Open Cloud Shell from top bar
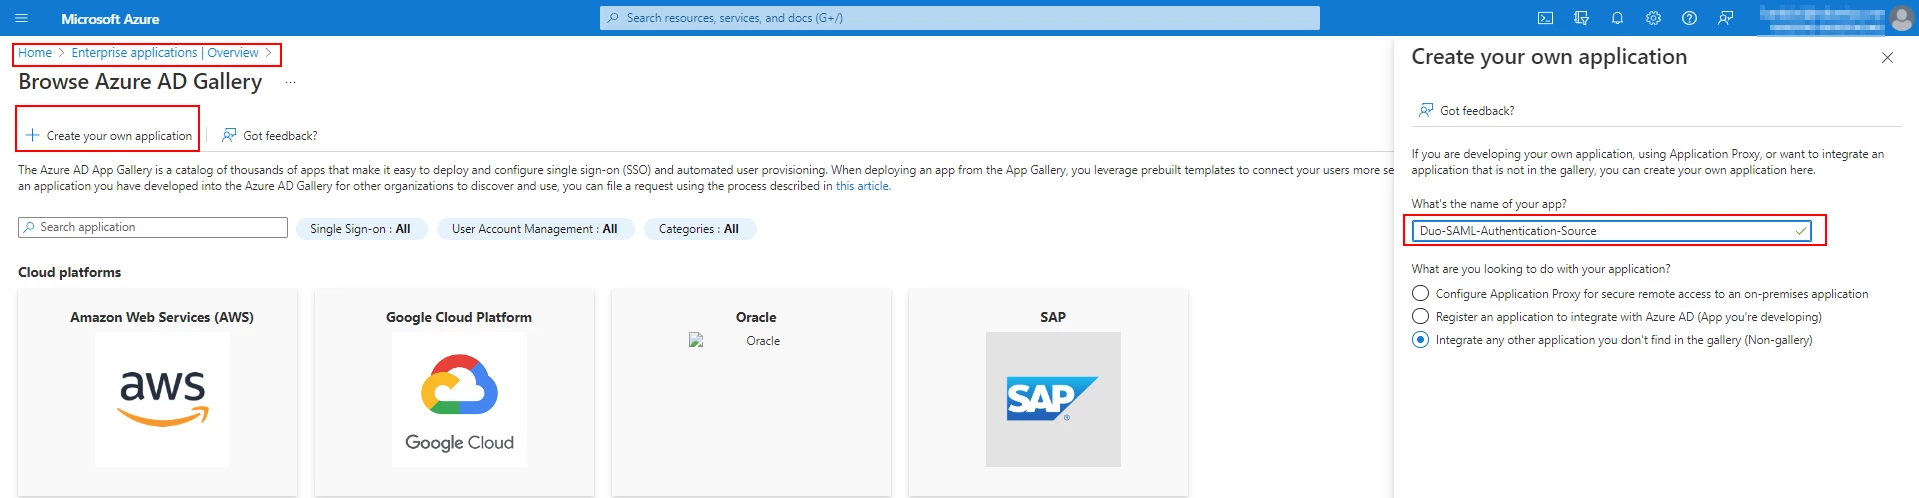 pyautogui.click(x=1545, y=18)
